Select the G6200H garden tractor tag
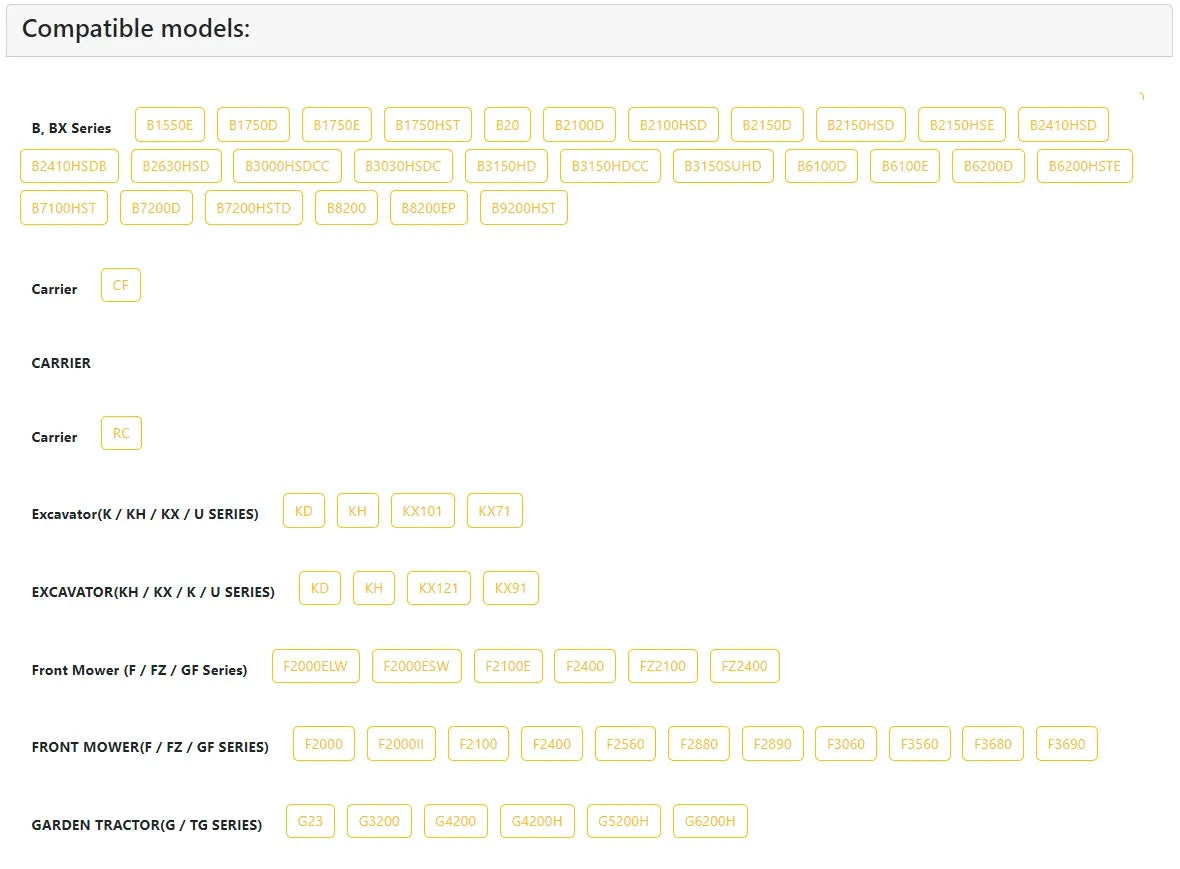The width and height of the screenshot is (1180, 869). click(x=710, y=821)
